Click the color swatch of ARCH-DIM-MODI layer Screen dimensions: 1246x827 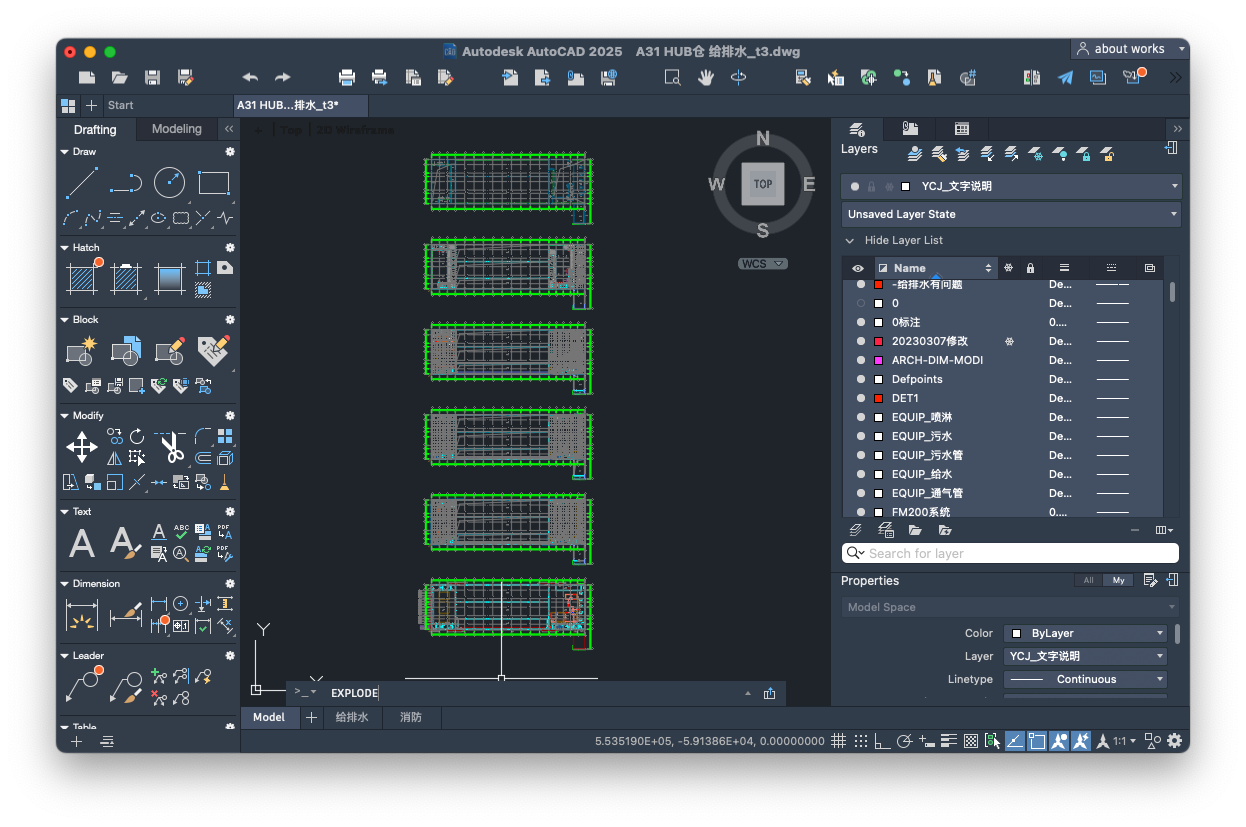coord(878,360)
